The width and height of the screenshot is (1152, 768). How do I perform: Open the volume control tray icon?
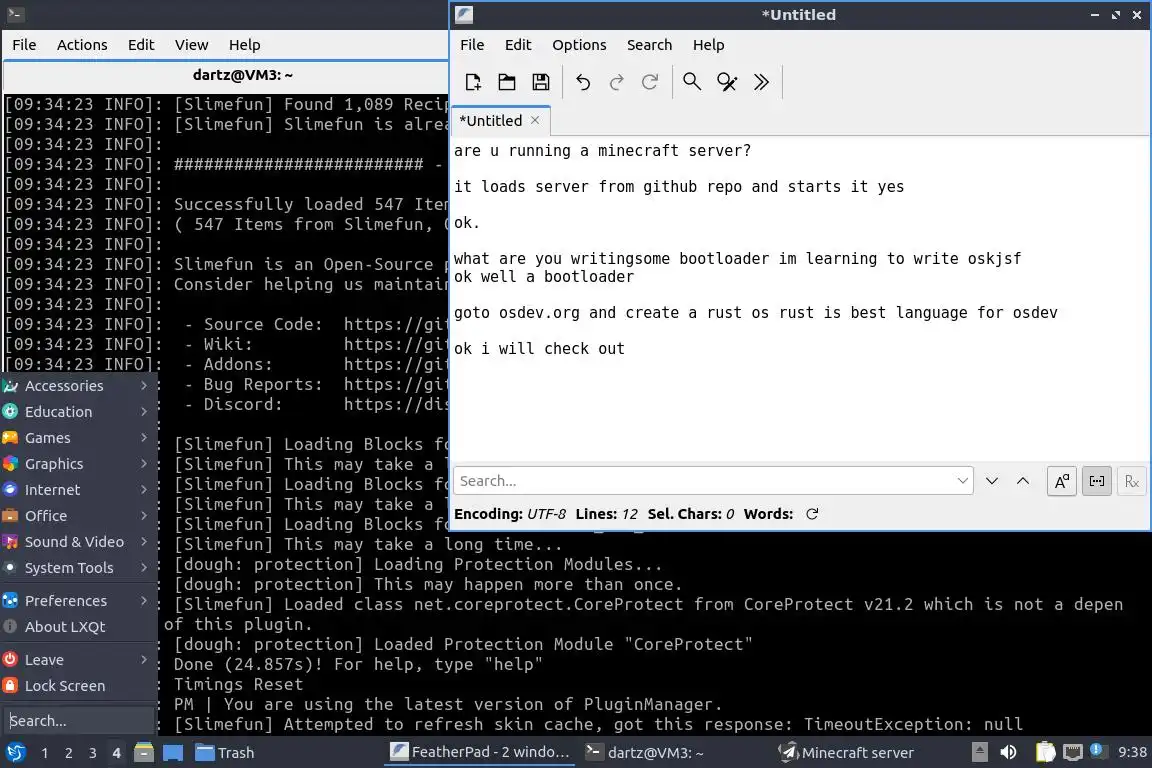click(1009, 753)
